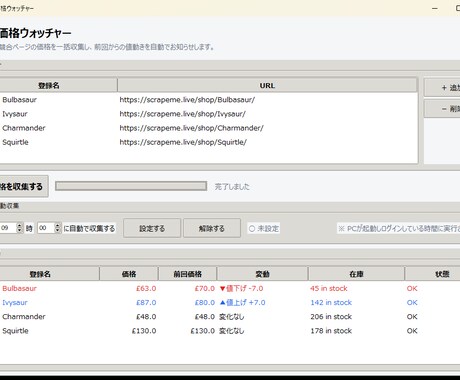The height and width of the screenshot is (380, 460).
Task: Click the 142 in stock cell
Action: click(331, 303)
